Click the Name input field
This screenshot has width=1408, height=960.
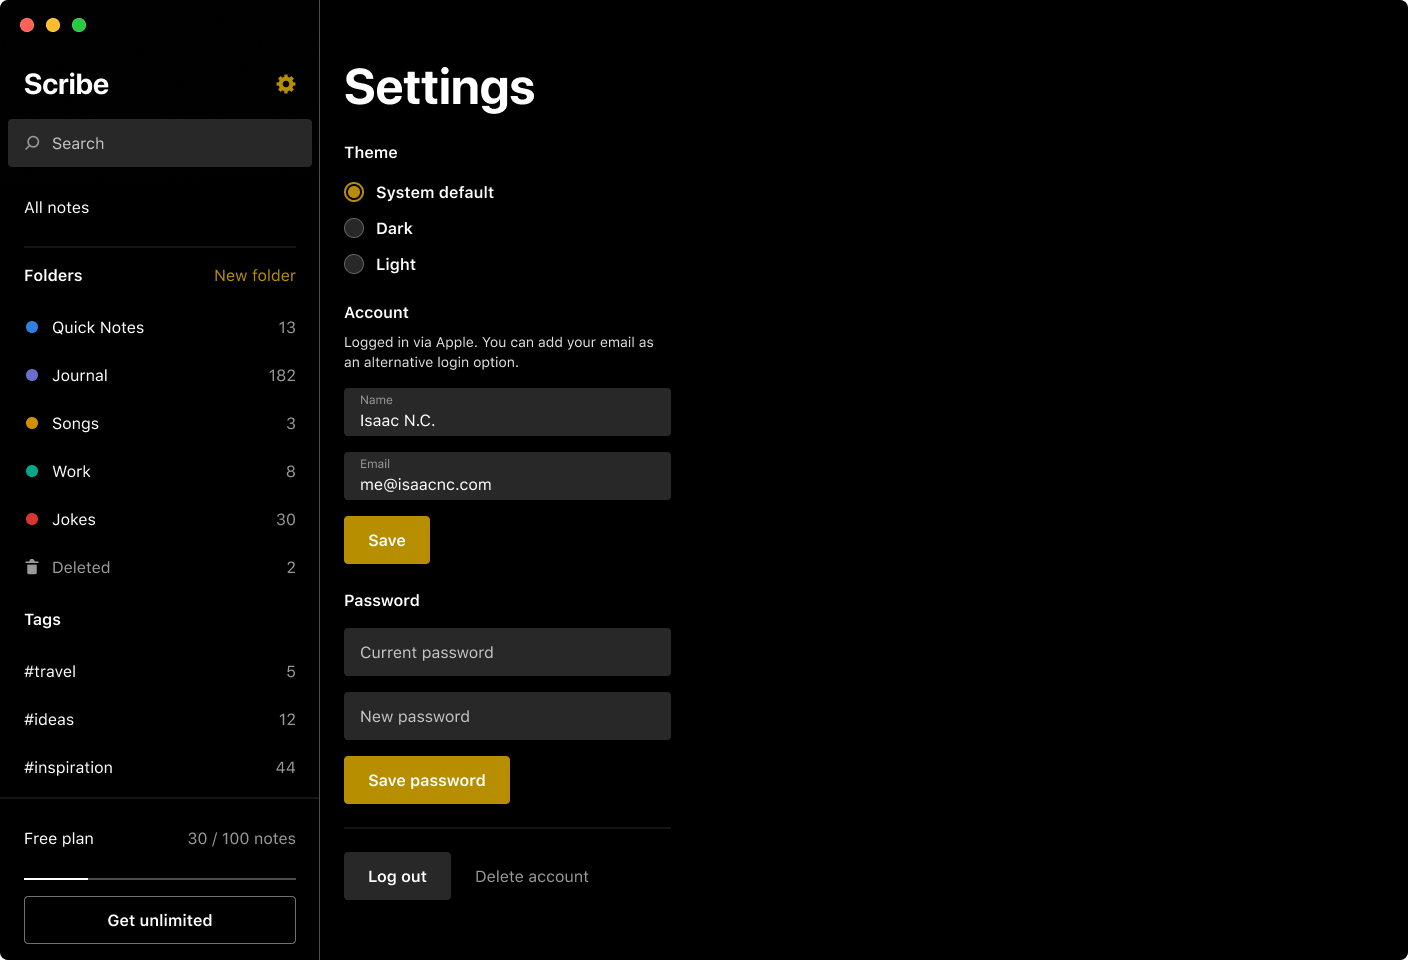click(507, 412)
